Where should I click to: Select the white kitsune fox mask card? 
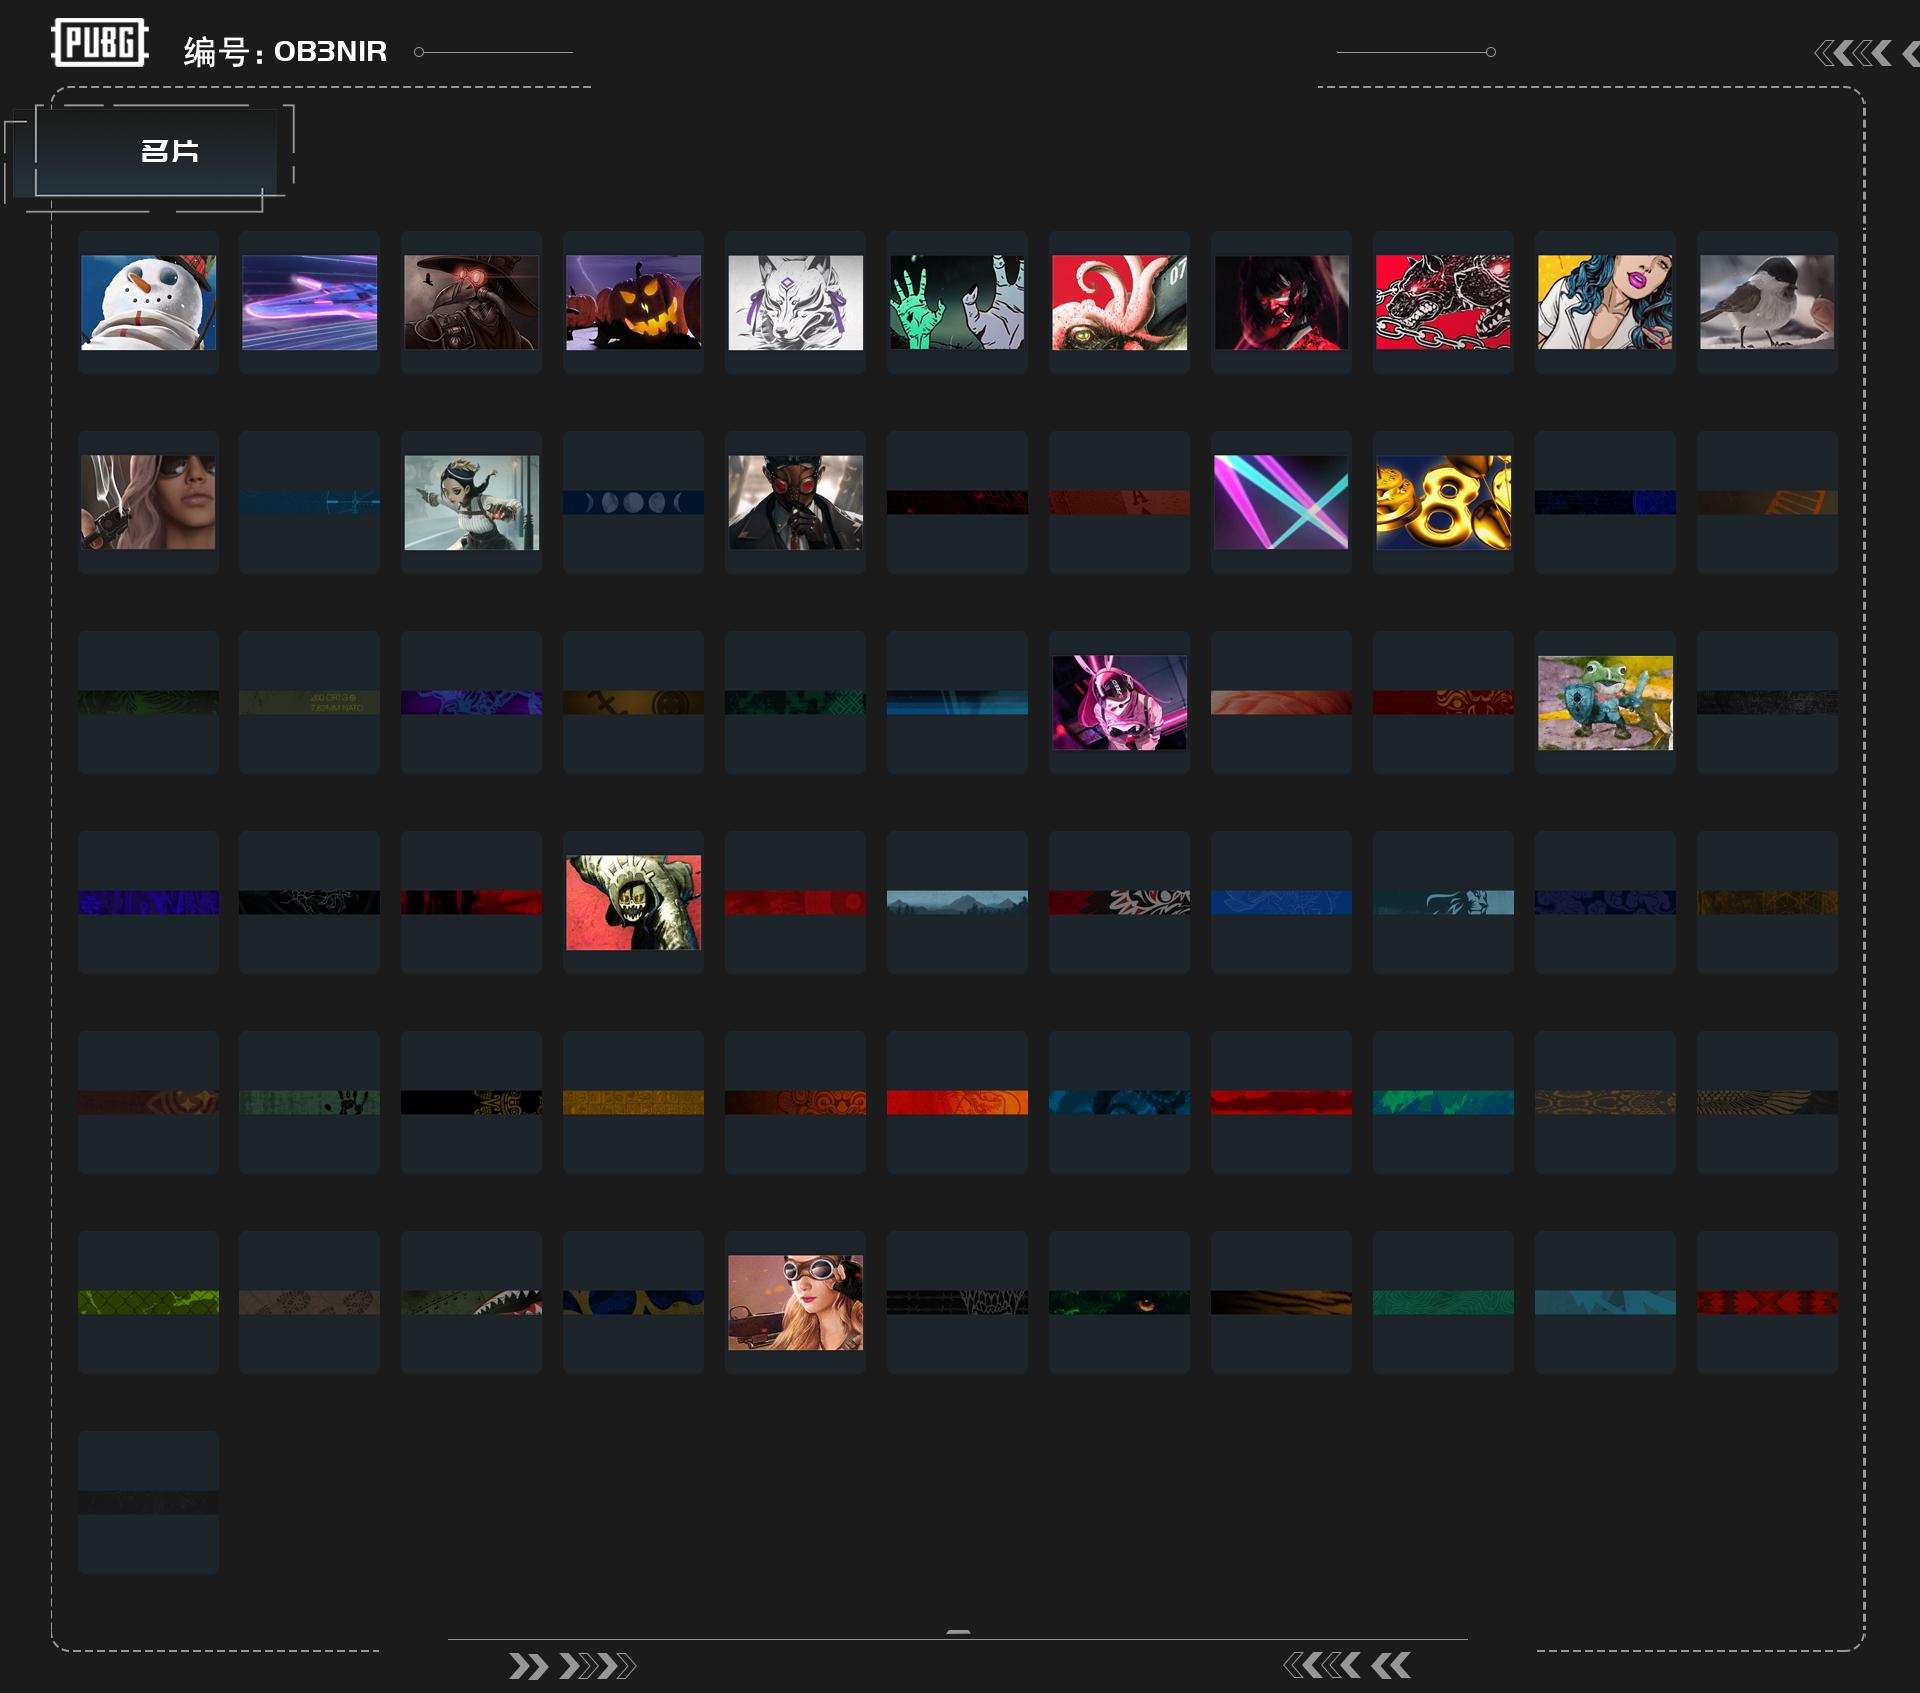pyautogui.click(x=795, y=302)
